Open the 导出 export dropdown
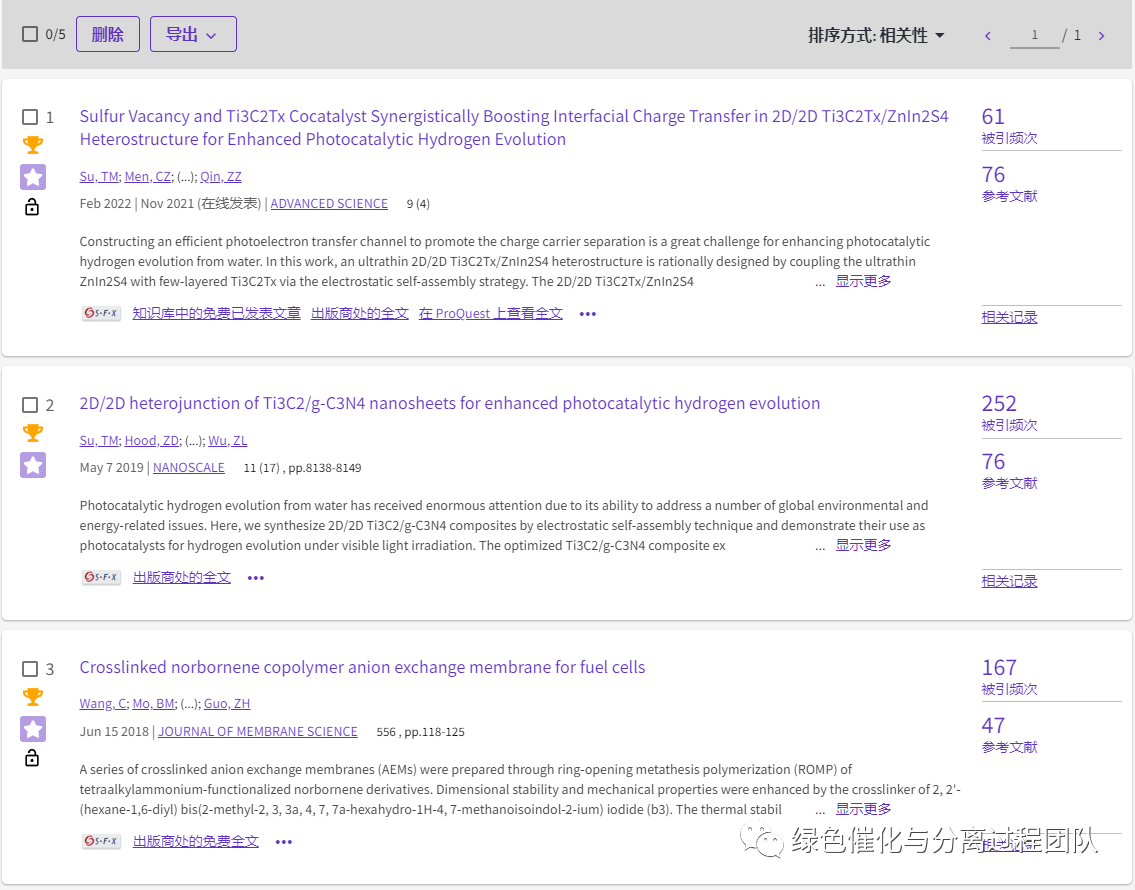Viewport: 1135px width, 890px height. tap(193, 34)
